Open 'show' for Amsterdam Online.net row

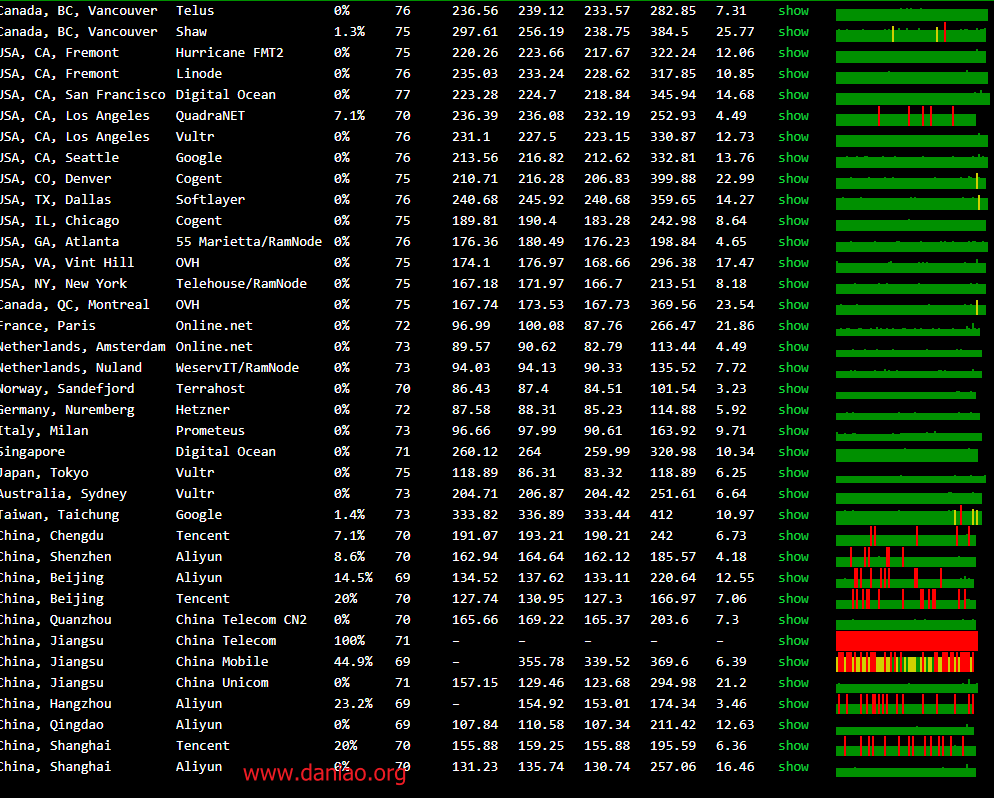pos(793,346)
